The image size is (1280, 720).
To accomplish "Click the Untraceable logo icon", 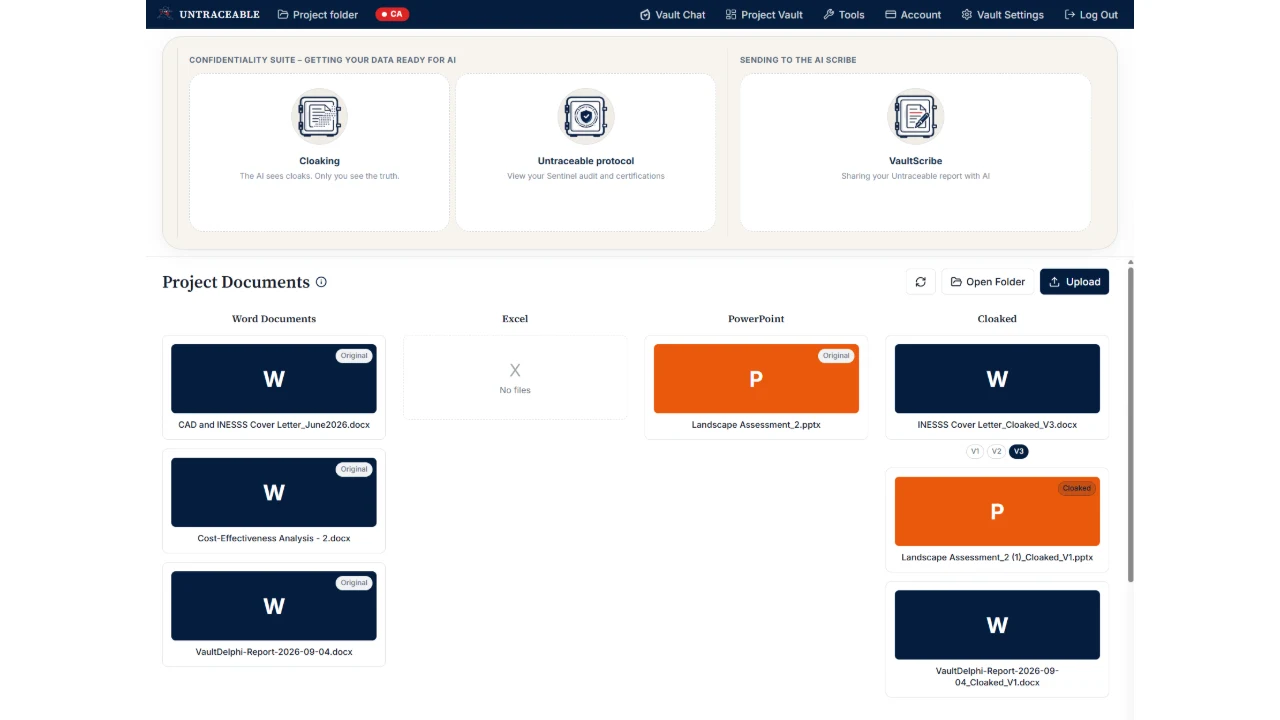I will (165, 14).
